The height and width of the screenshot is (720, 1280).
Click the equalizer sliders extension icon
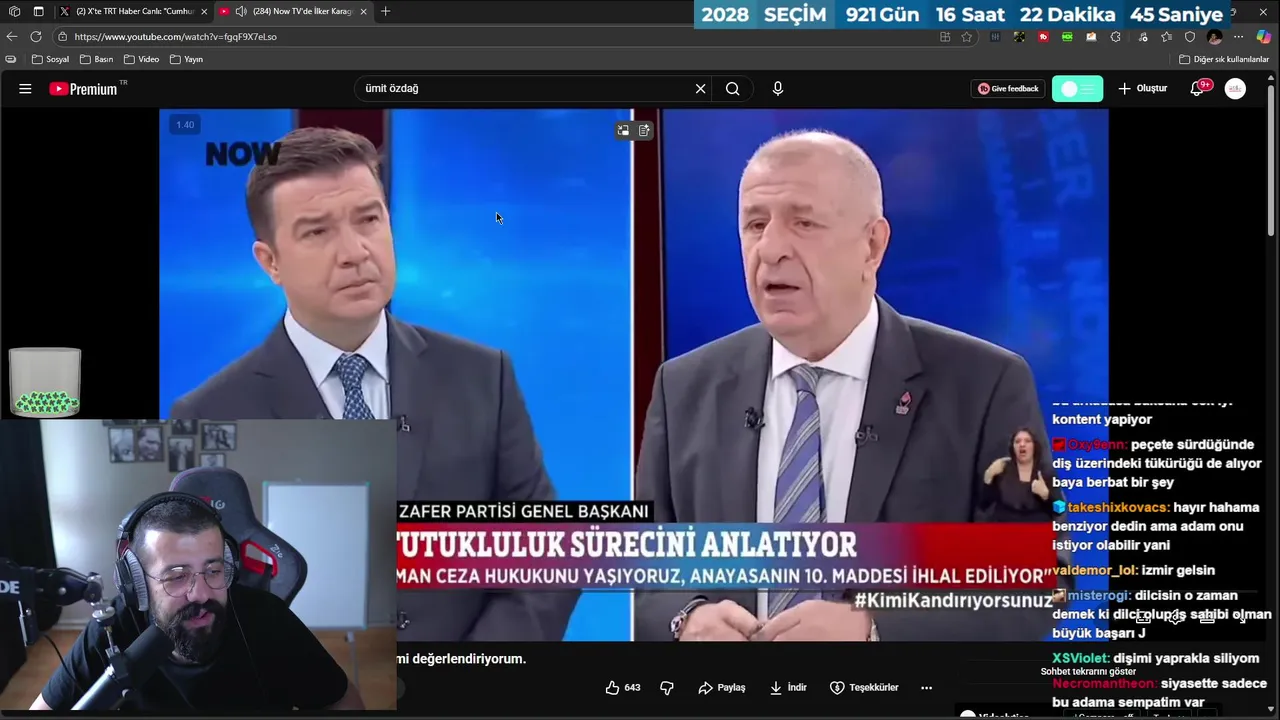click(x=995, y=37)
